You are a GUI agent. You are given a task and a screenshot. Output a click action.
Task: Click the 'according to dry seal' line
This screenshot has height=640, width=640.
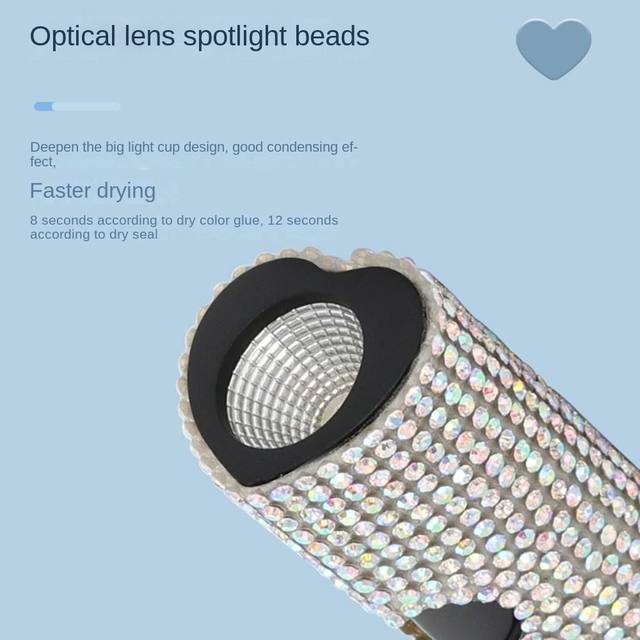pos(94,235)
